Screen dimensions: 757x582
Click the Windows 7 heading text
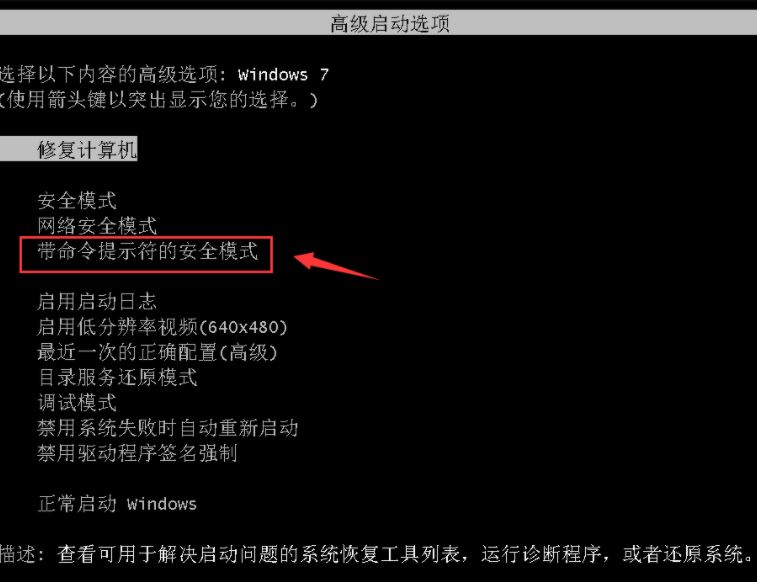(283, 74)
